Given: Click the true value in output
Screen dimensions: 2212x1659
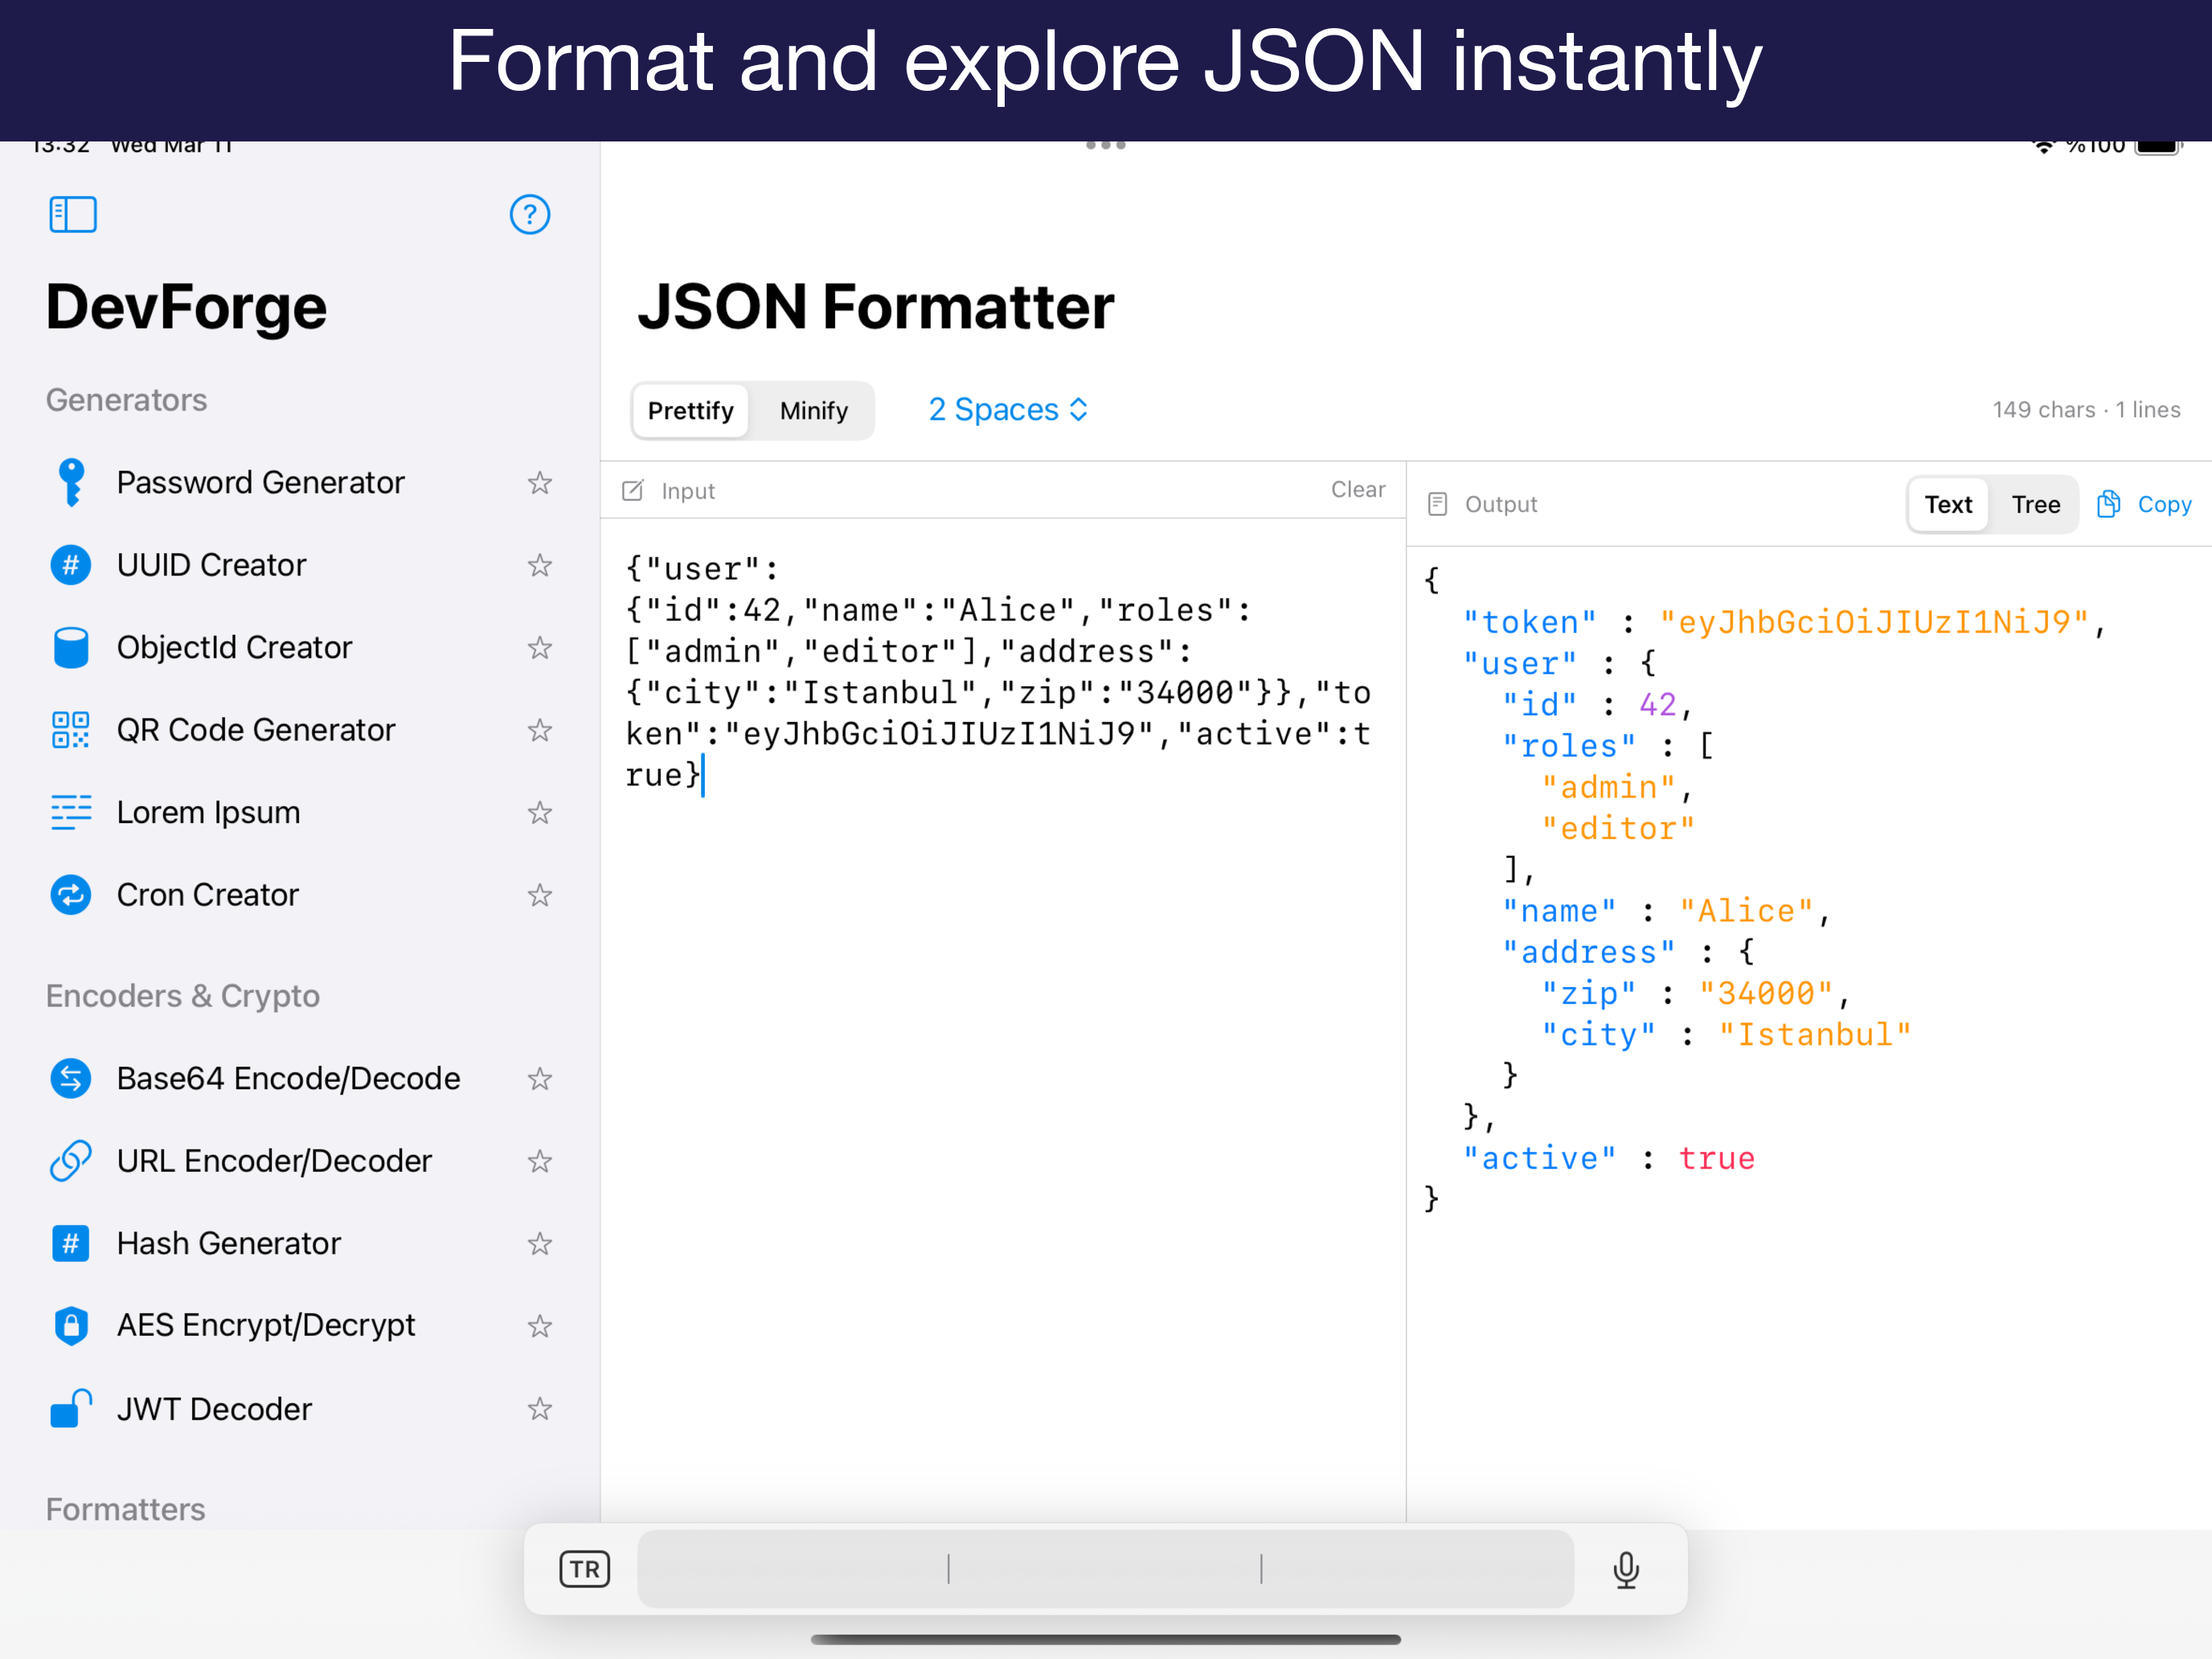Looking at the screenshot, I should coord(1716,1158).
